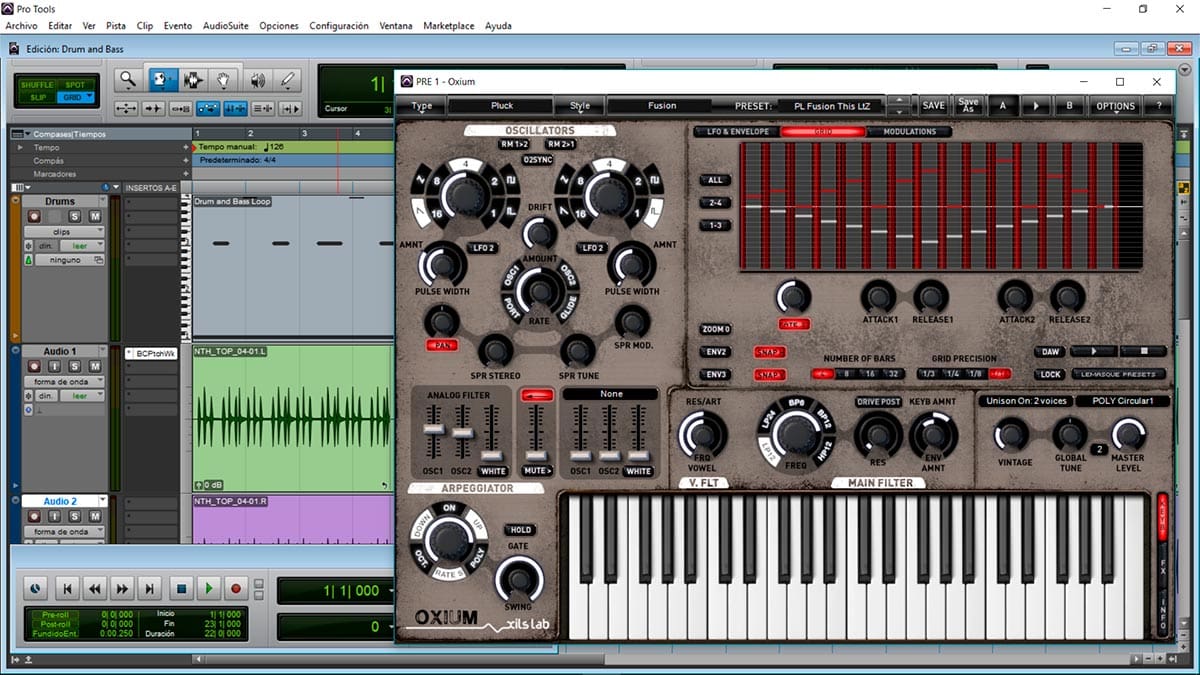Open the OPTIONS dropdown in Oxium
The height and width of the screenshot is (675, 1200).
(1116, 106)
